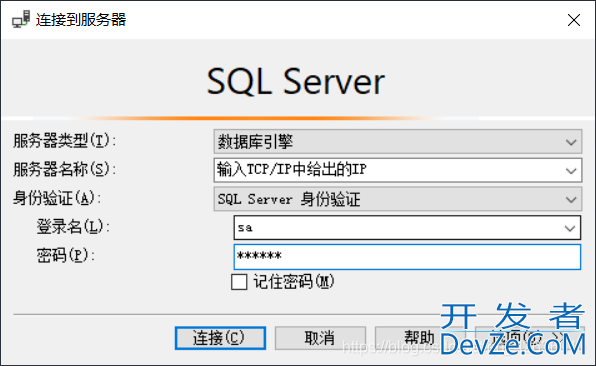Click the 服务器类型(T) label
596x366 pixels.
65,141
